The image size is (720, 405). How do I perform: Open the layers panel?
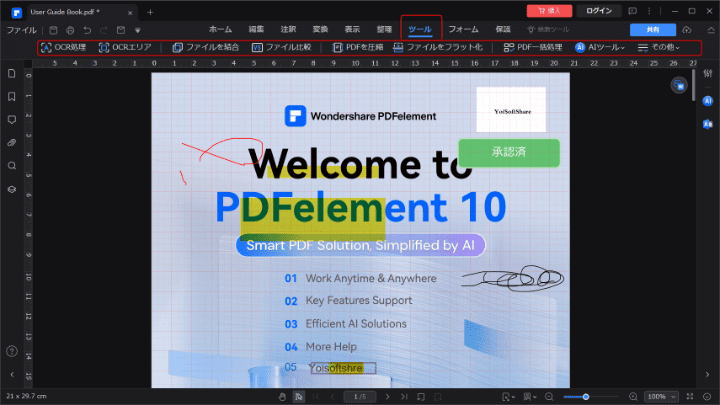[12, 189]
